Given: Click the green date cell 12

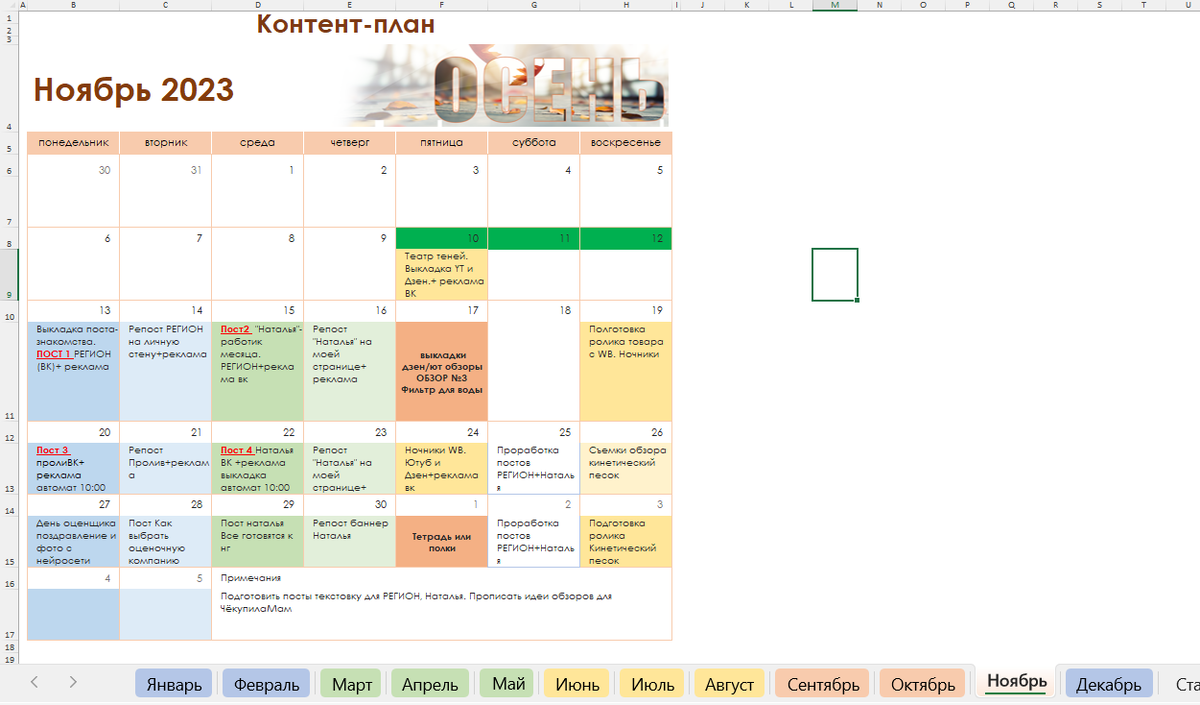Looking at the screenshot, I should point(626,239).
